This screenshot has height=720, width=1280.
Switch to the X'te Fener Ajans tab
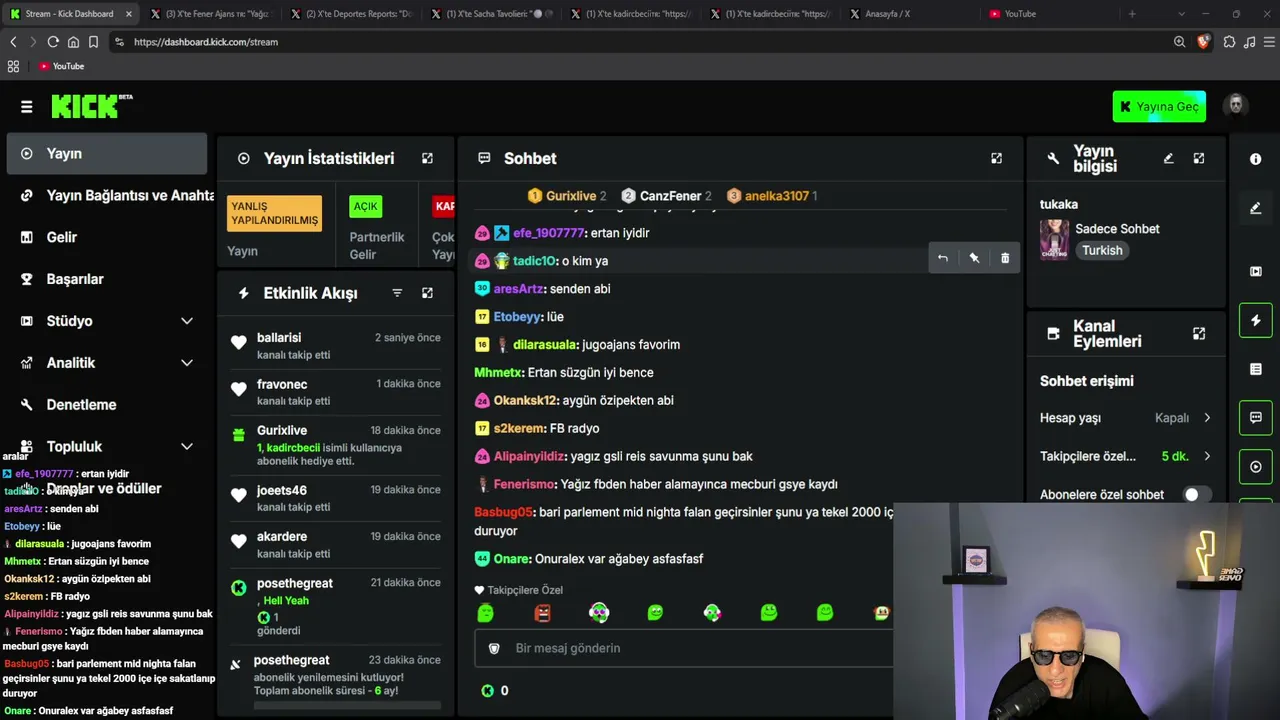(x=210, y=14)
